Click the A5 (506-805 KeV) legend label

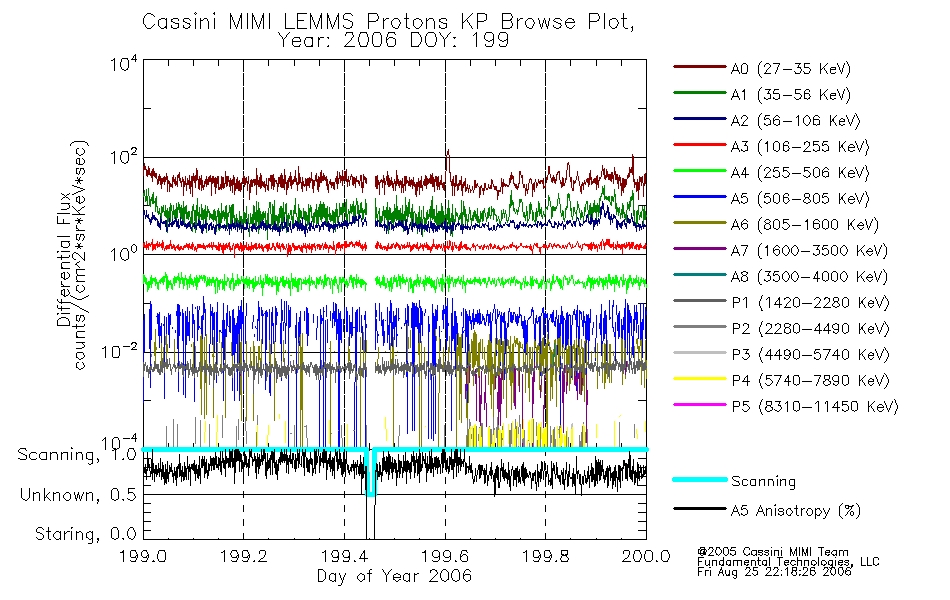tap(800, 199)
